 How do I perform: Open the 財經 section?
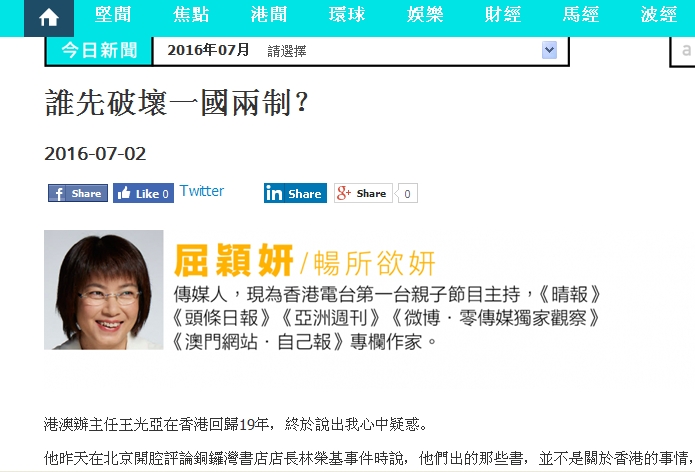coord(503,15)
